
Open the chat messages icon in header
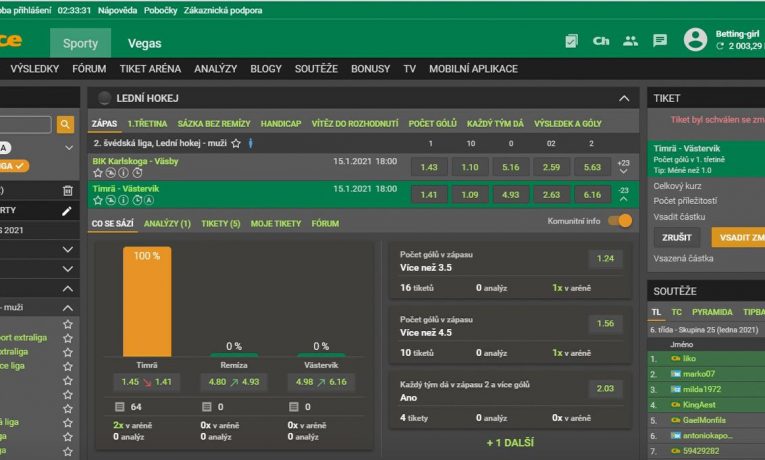click(659, 41)
